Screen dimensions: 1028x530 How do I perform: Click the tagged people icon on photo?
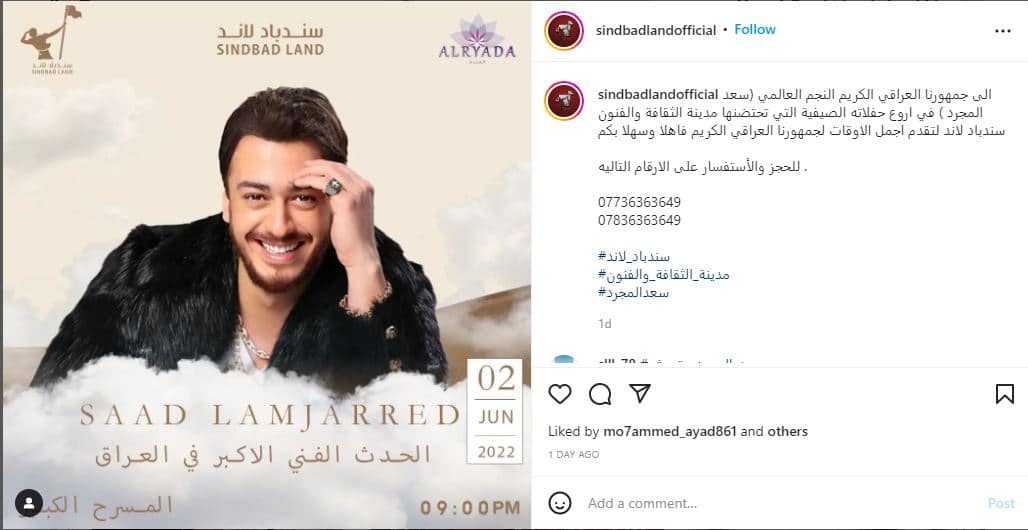[29, 502]
